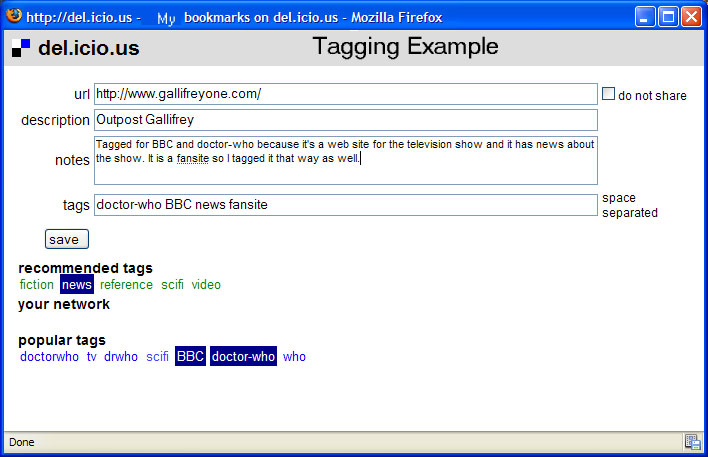708x457 pixels.
Task: Deselect the highlighted BBC popular tag
Action: pyautogui.click(x=190, y=356)
